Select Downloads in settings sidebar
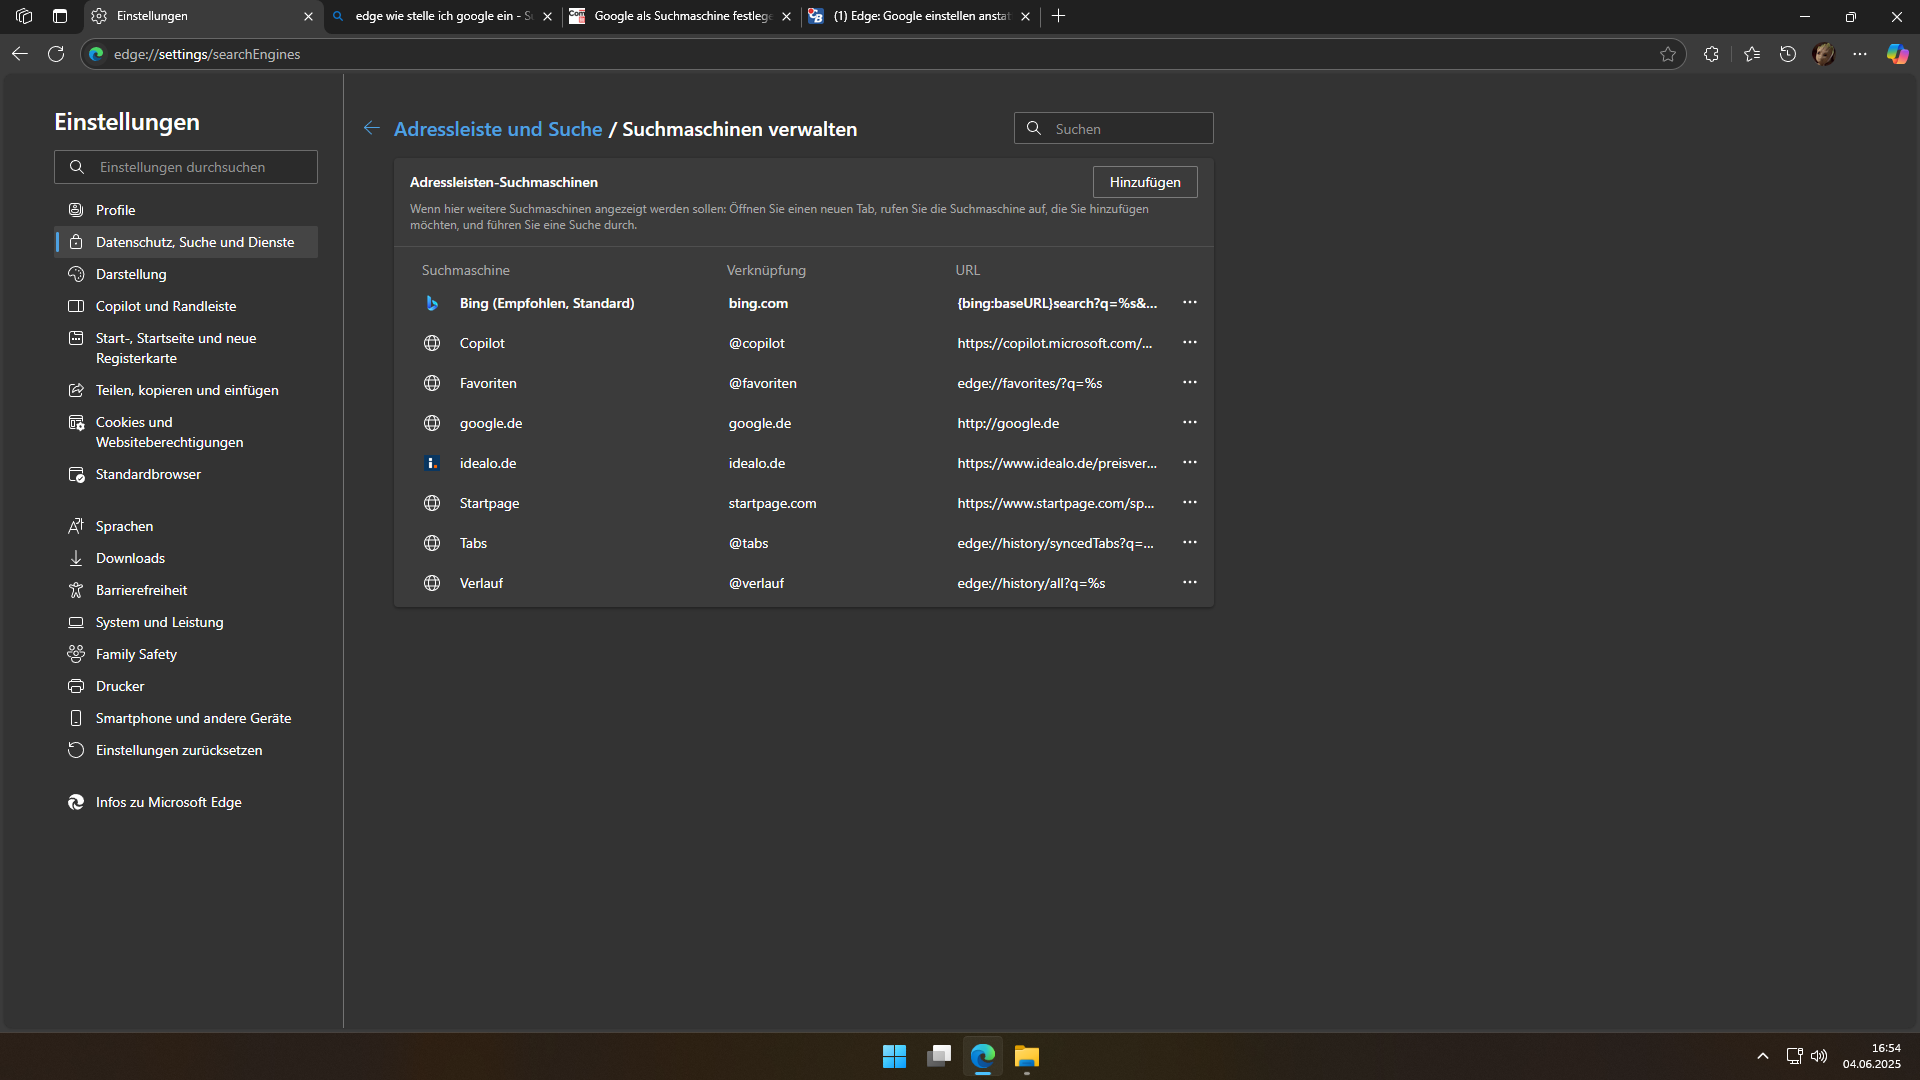 [x=130, y=558]
